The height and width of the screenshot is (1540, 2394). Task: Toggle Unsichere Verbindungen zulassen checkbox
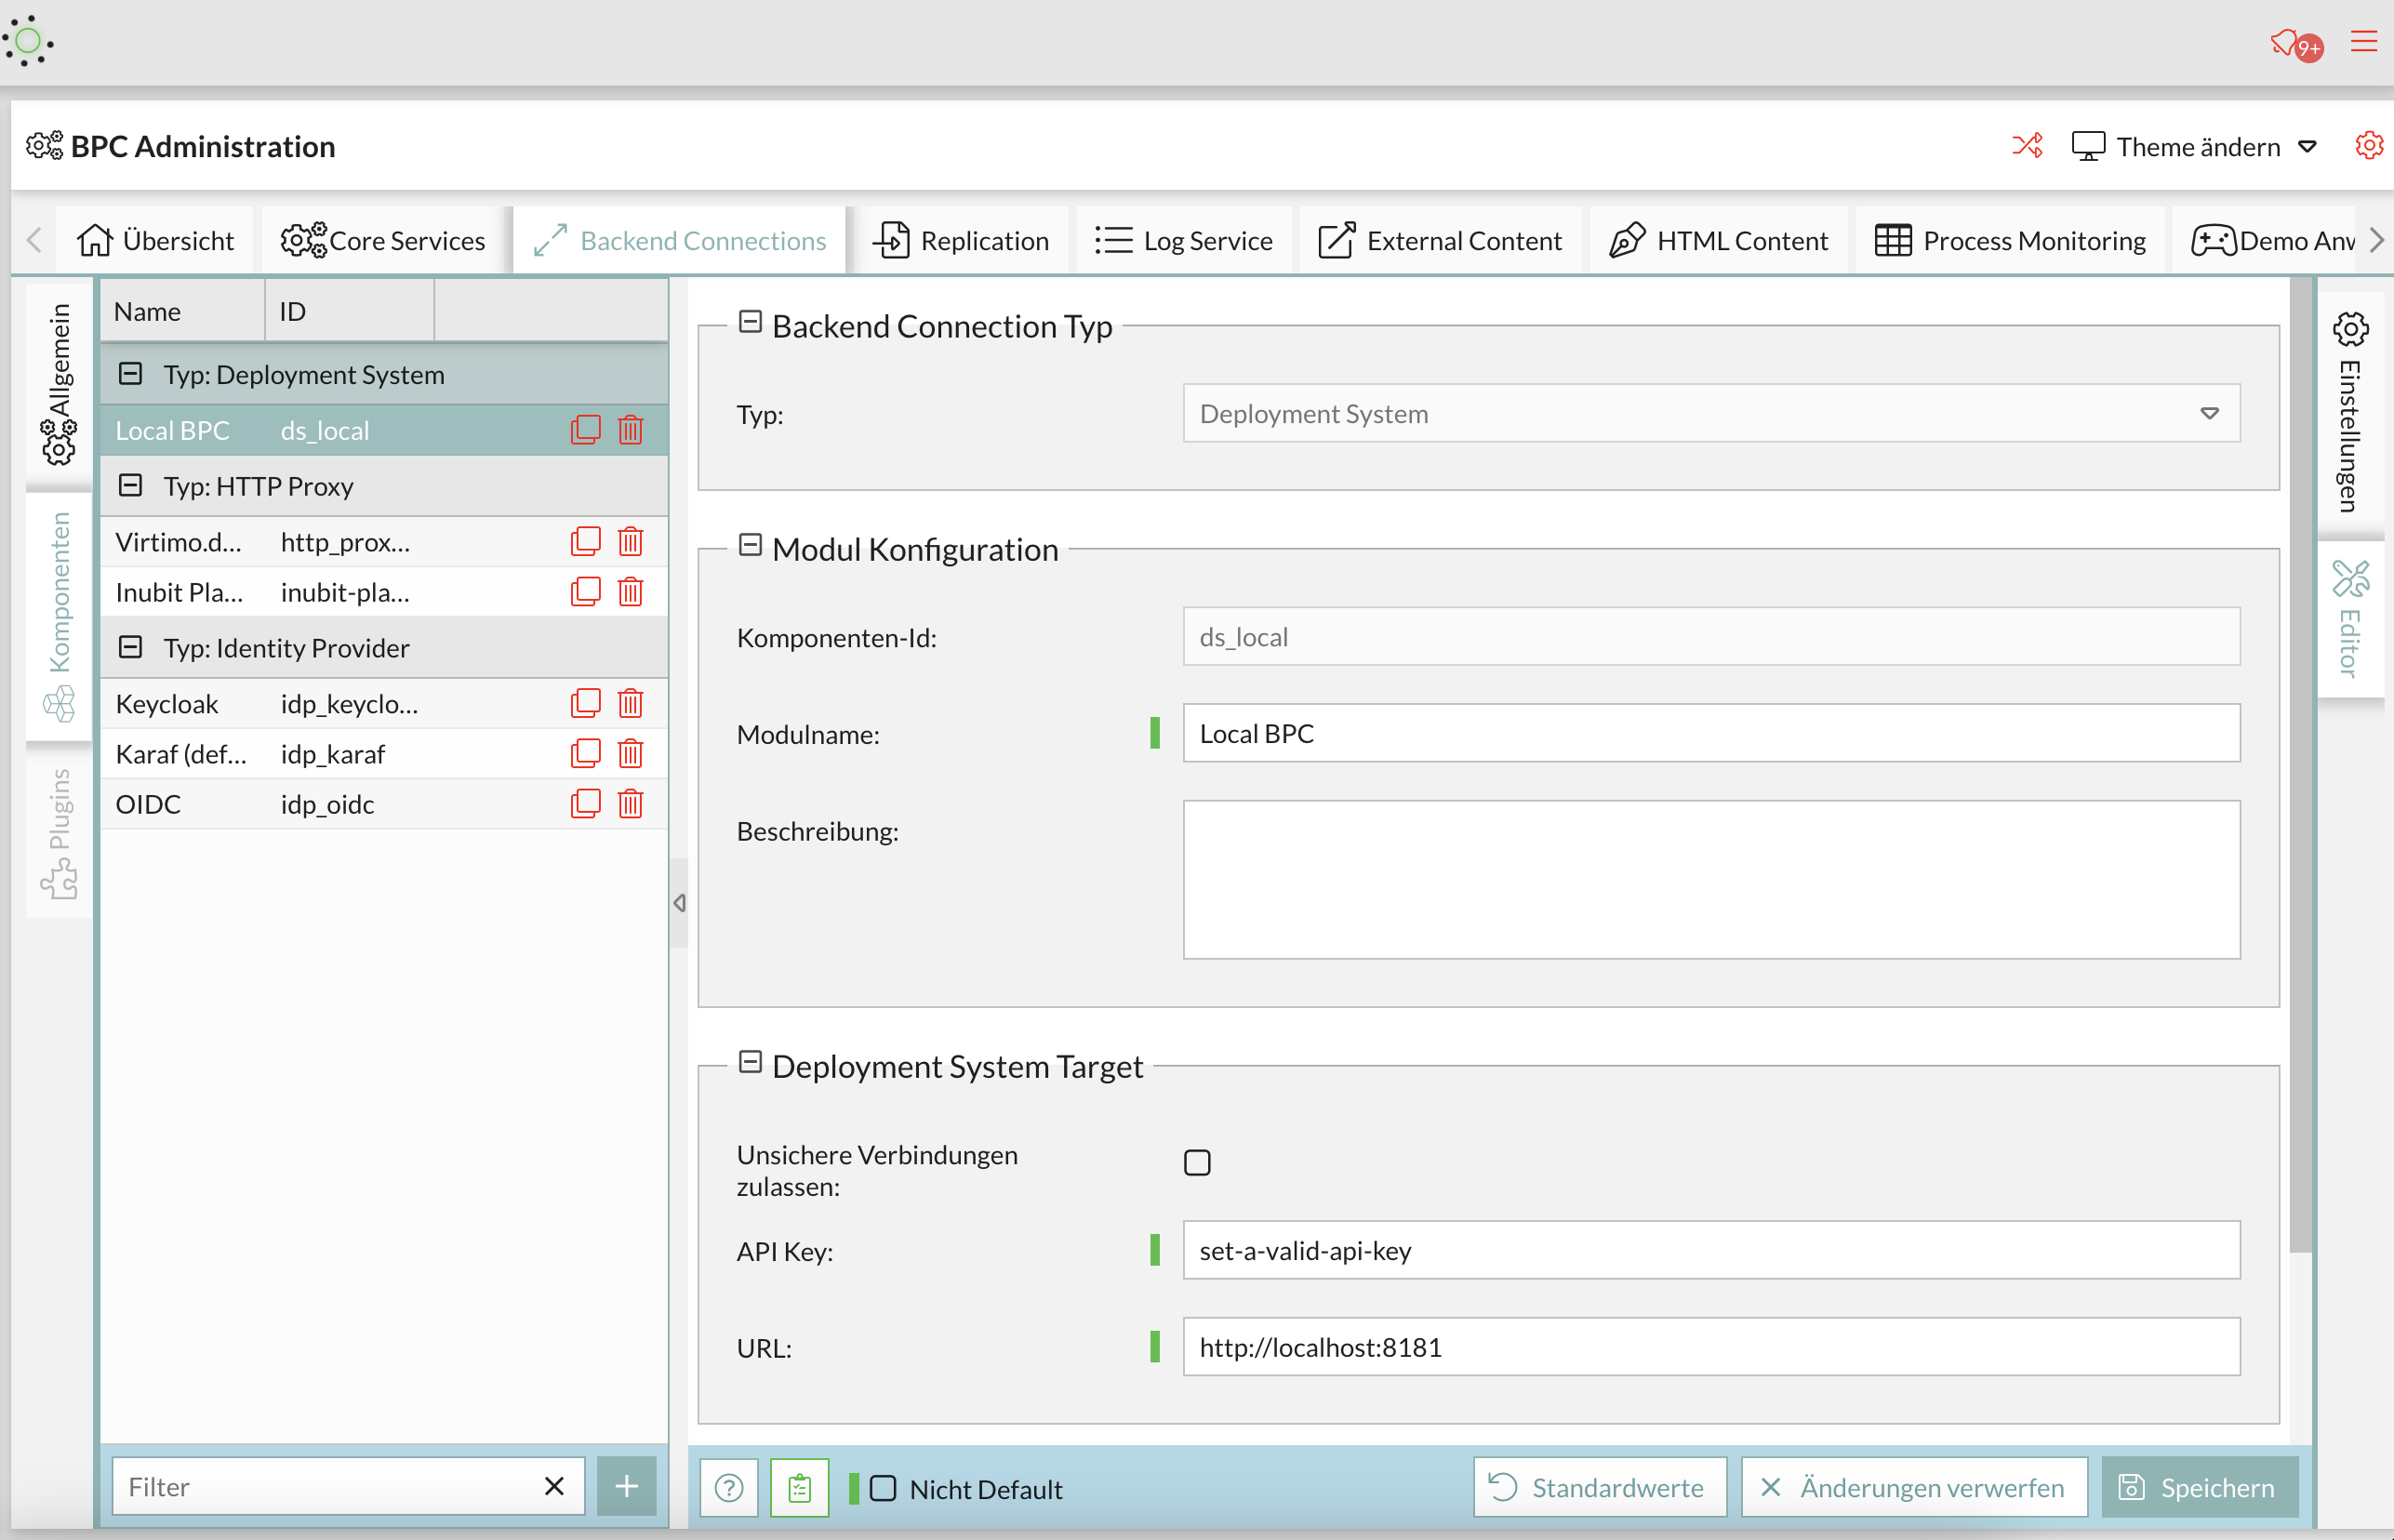(x=1195, y=1162)
